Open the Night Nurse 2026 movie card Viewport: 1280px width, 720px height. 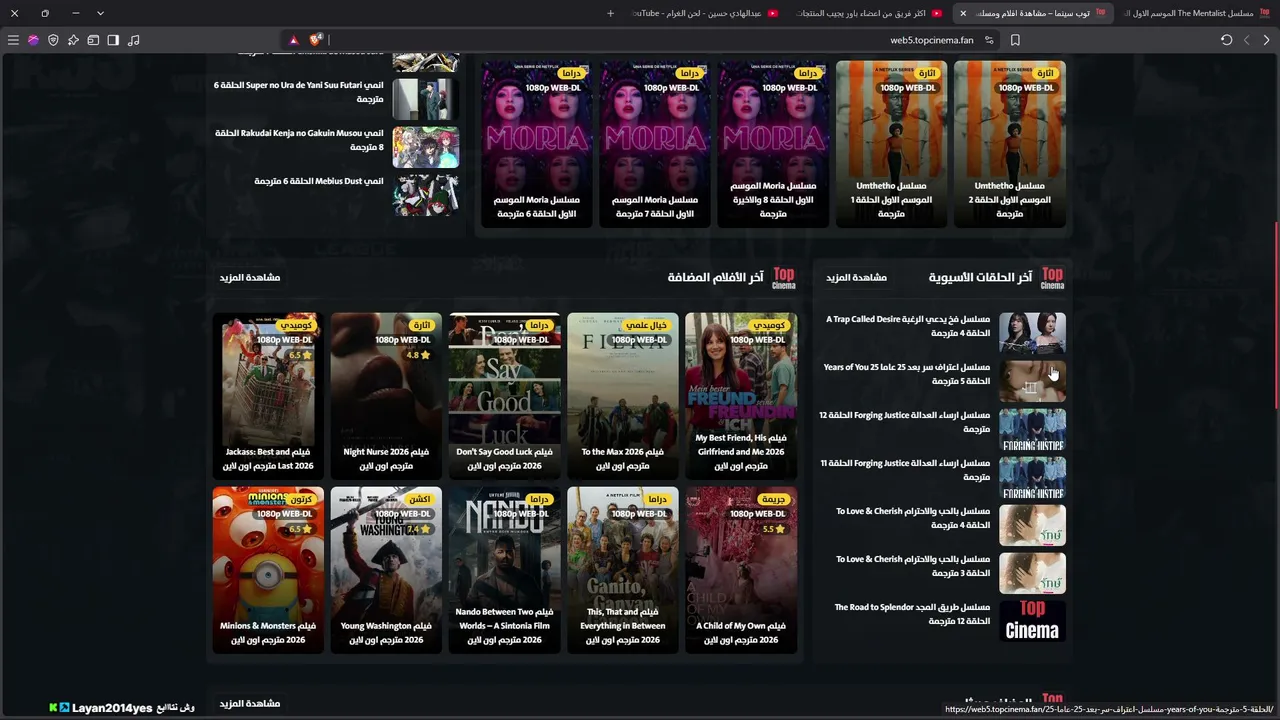pyautogui.click(x=386, y=396)
